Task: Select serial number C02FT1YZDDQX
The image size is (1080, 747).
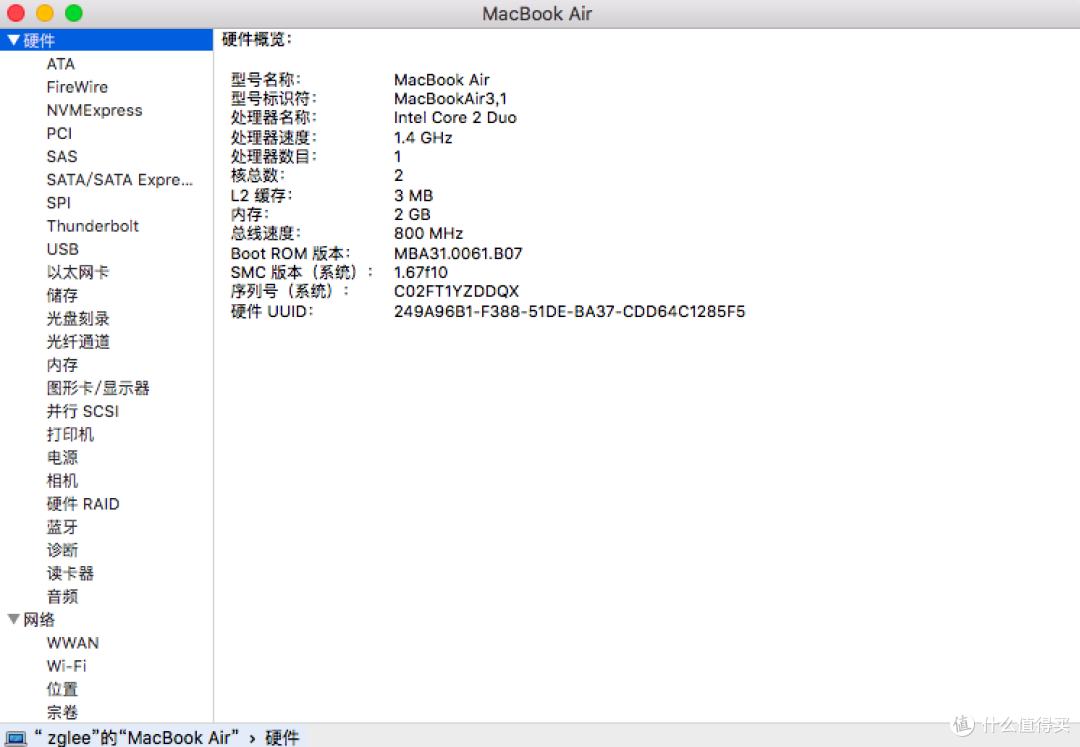Action: pos(457,291)
